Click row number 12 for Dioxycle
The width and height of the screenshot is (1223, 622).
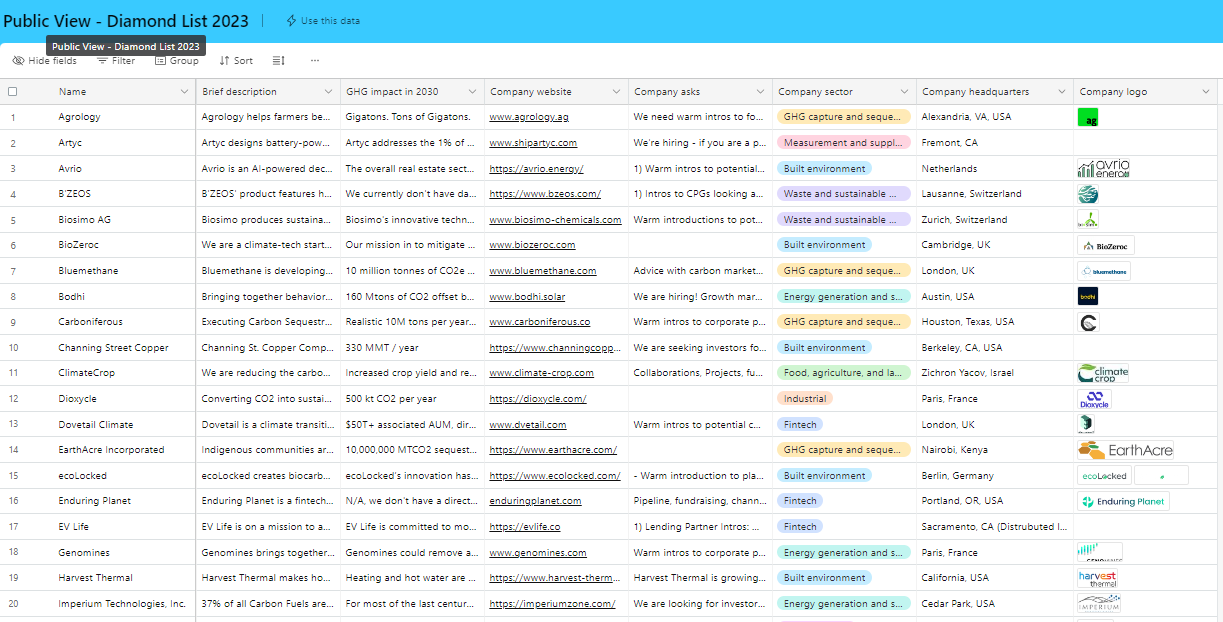[14, 399]
